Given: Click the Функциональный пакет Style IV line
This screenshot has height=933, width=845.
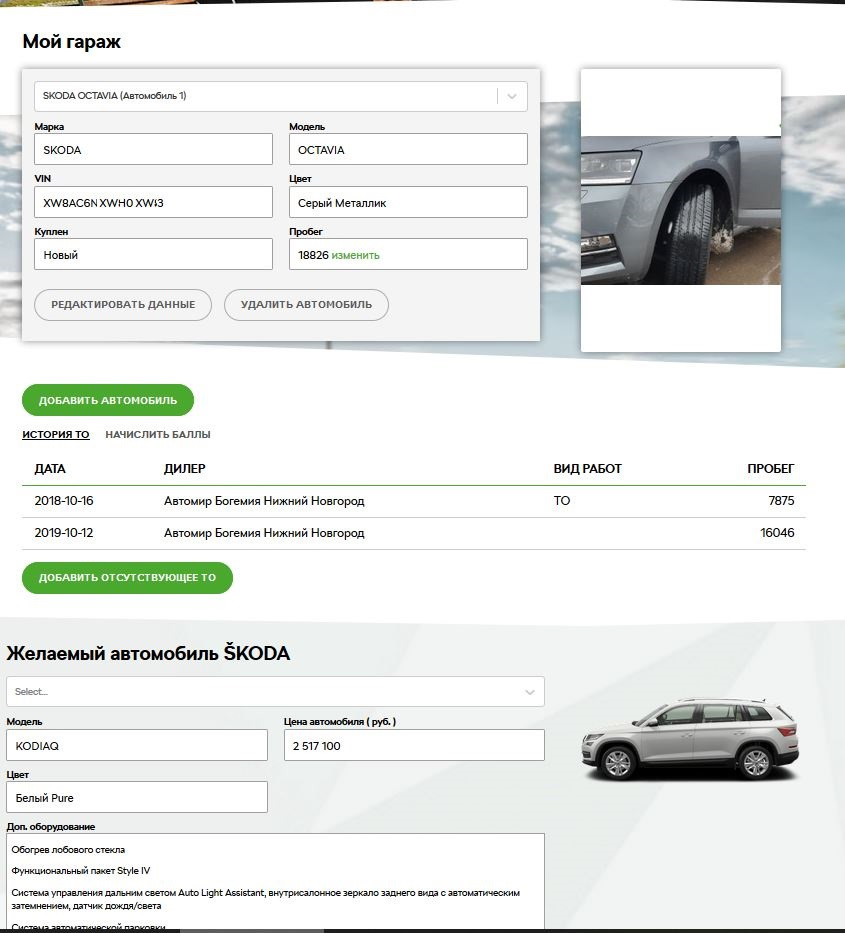Looking at the screenshot, I should pos(81,871).
